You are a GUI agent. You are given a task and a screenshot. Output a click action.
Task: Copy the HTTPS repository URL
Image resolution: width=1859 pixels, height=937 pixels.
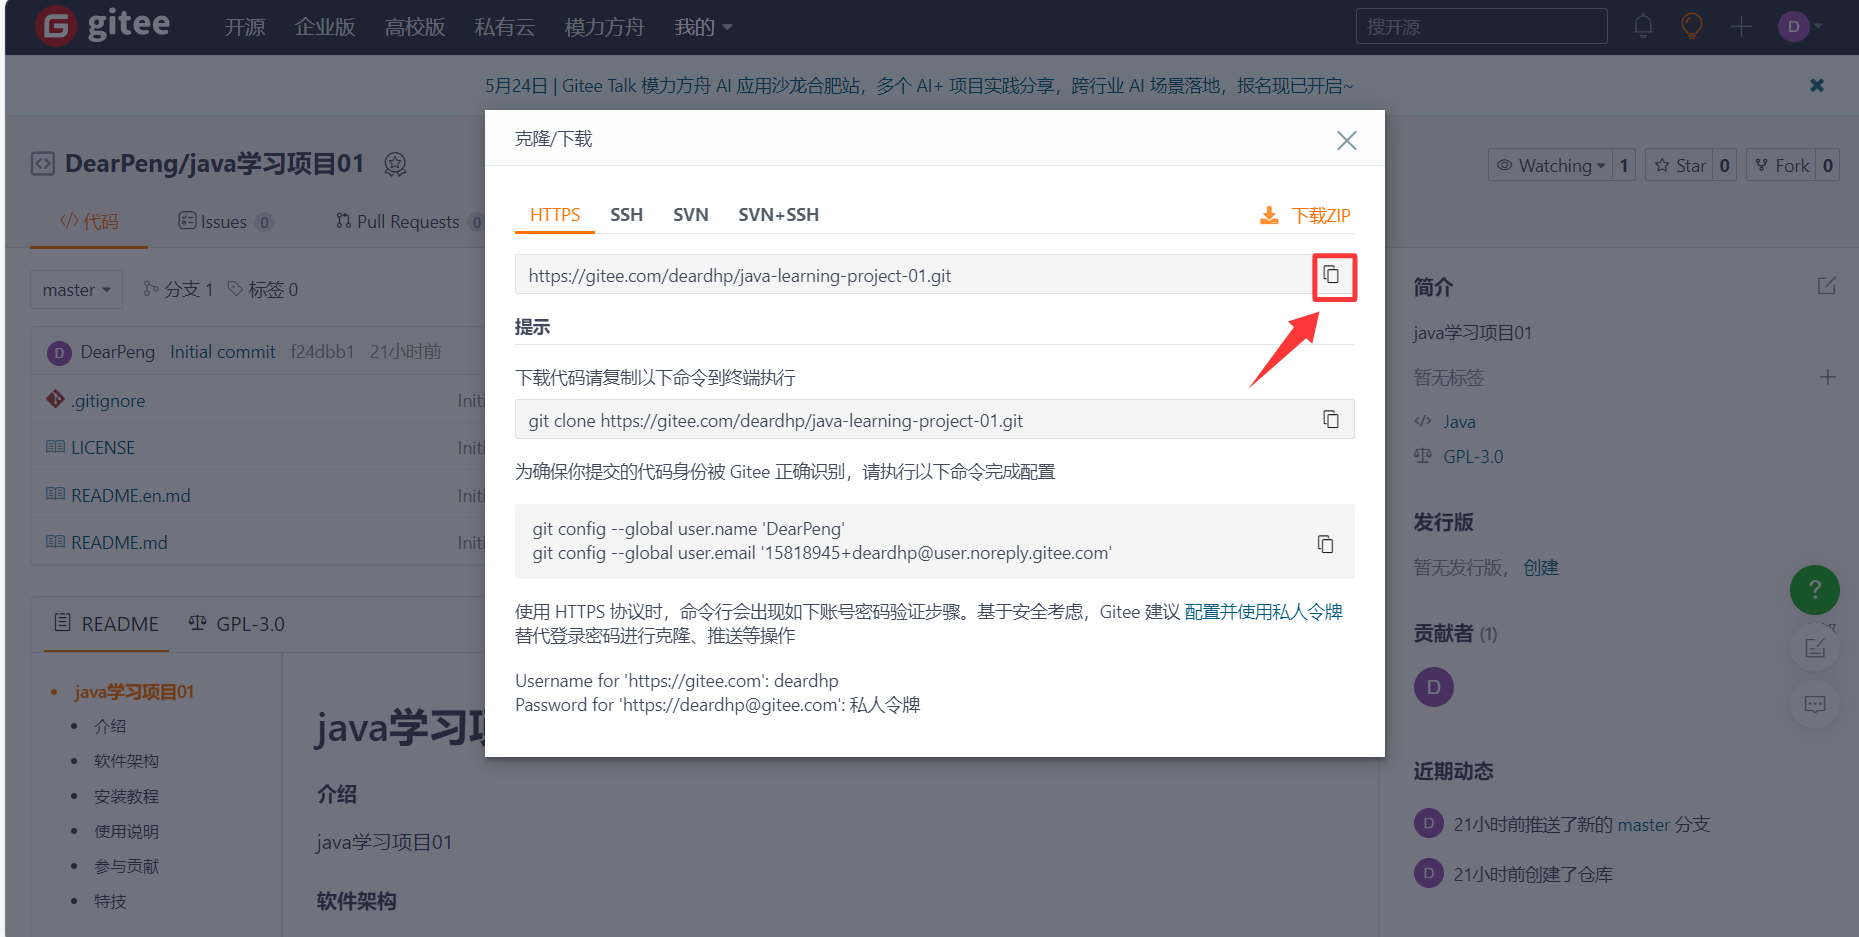[x=1331, y=274]
